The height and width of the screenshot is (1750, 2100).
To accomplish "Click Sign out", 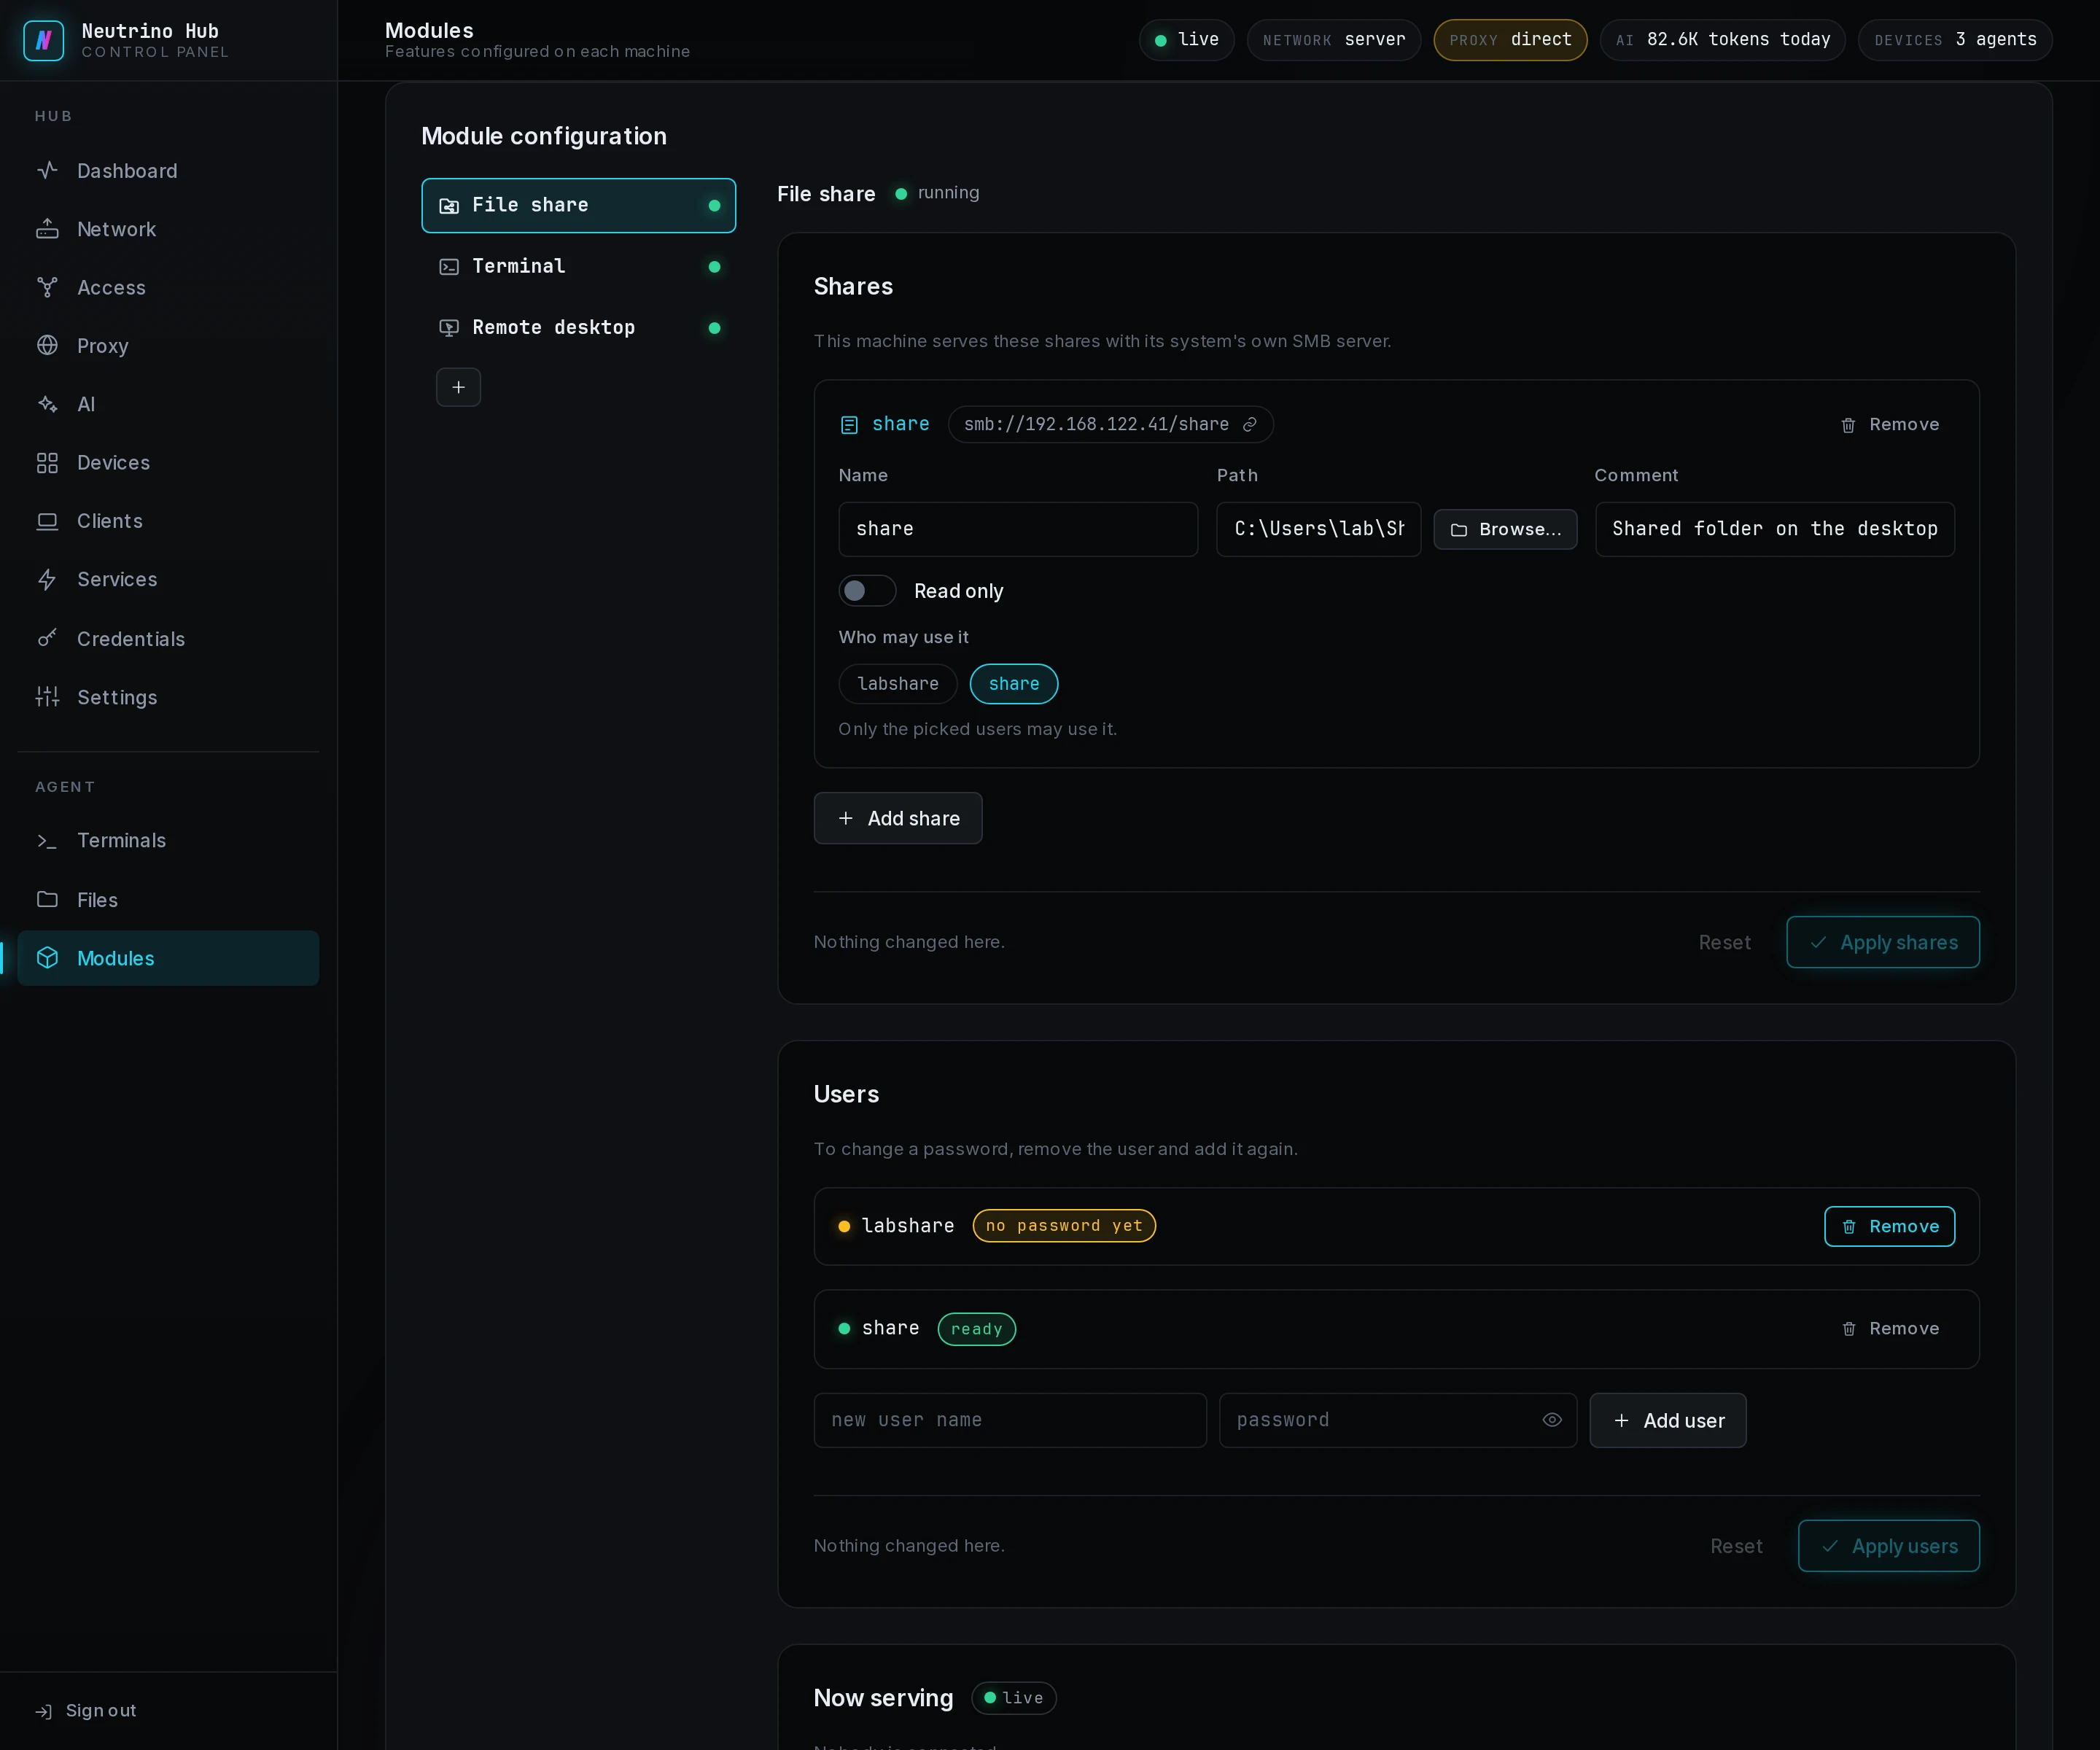I will pos(86,1711).
